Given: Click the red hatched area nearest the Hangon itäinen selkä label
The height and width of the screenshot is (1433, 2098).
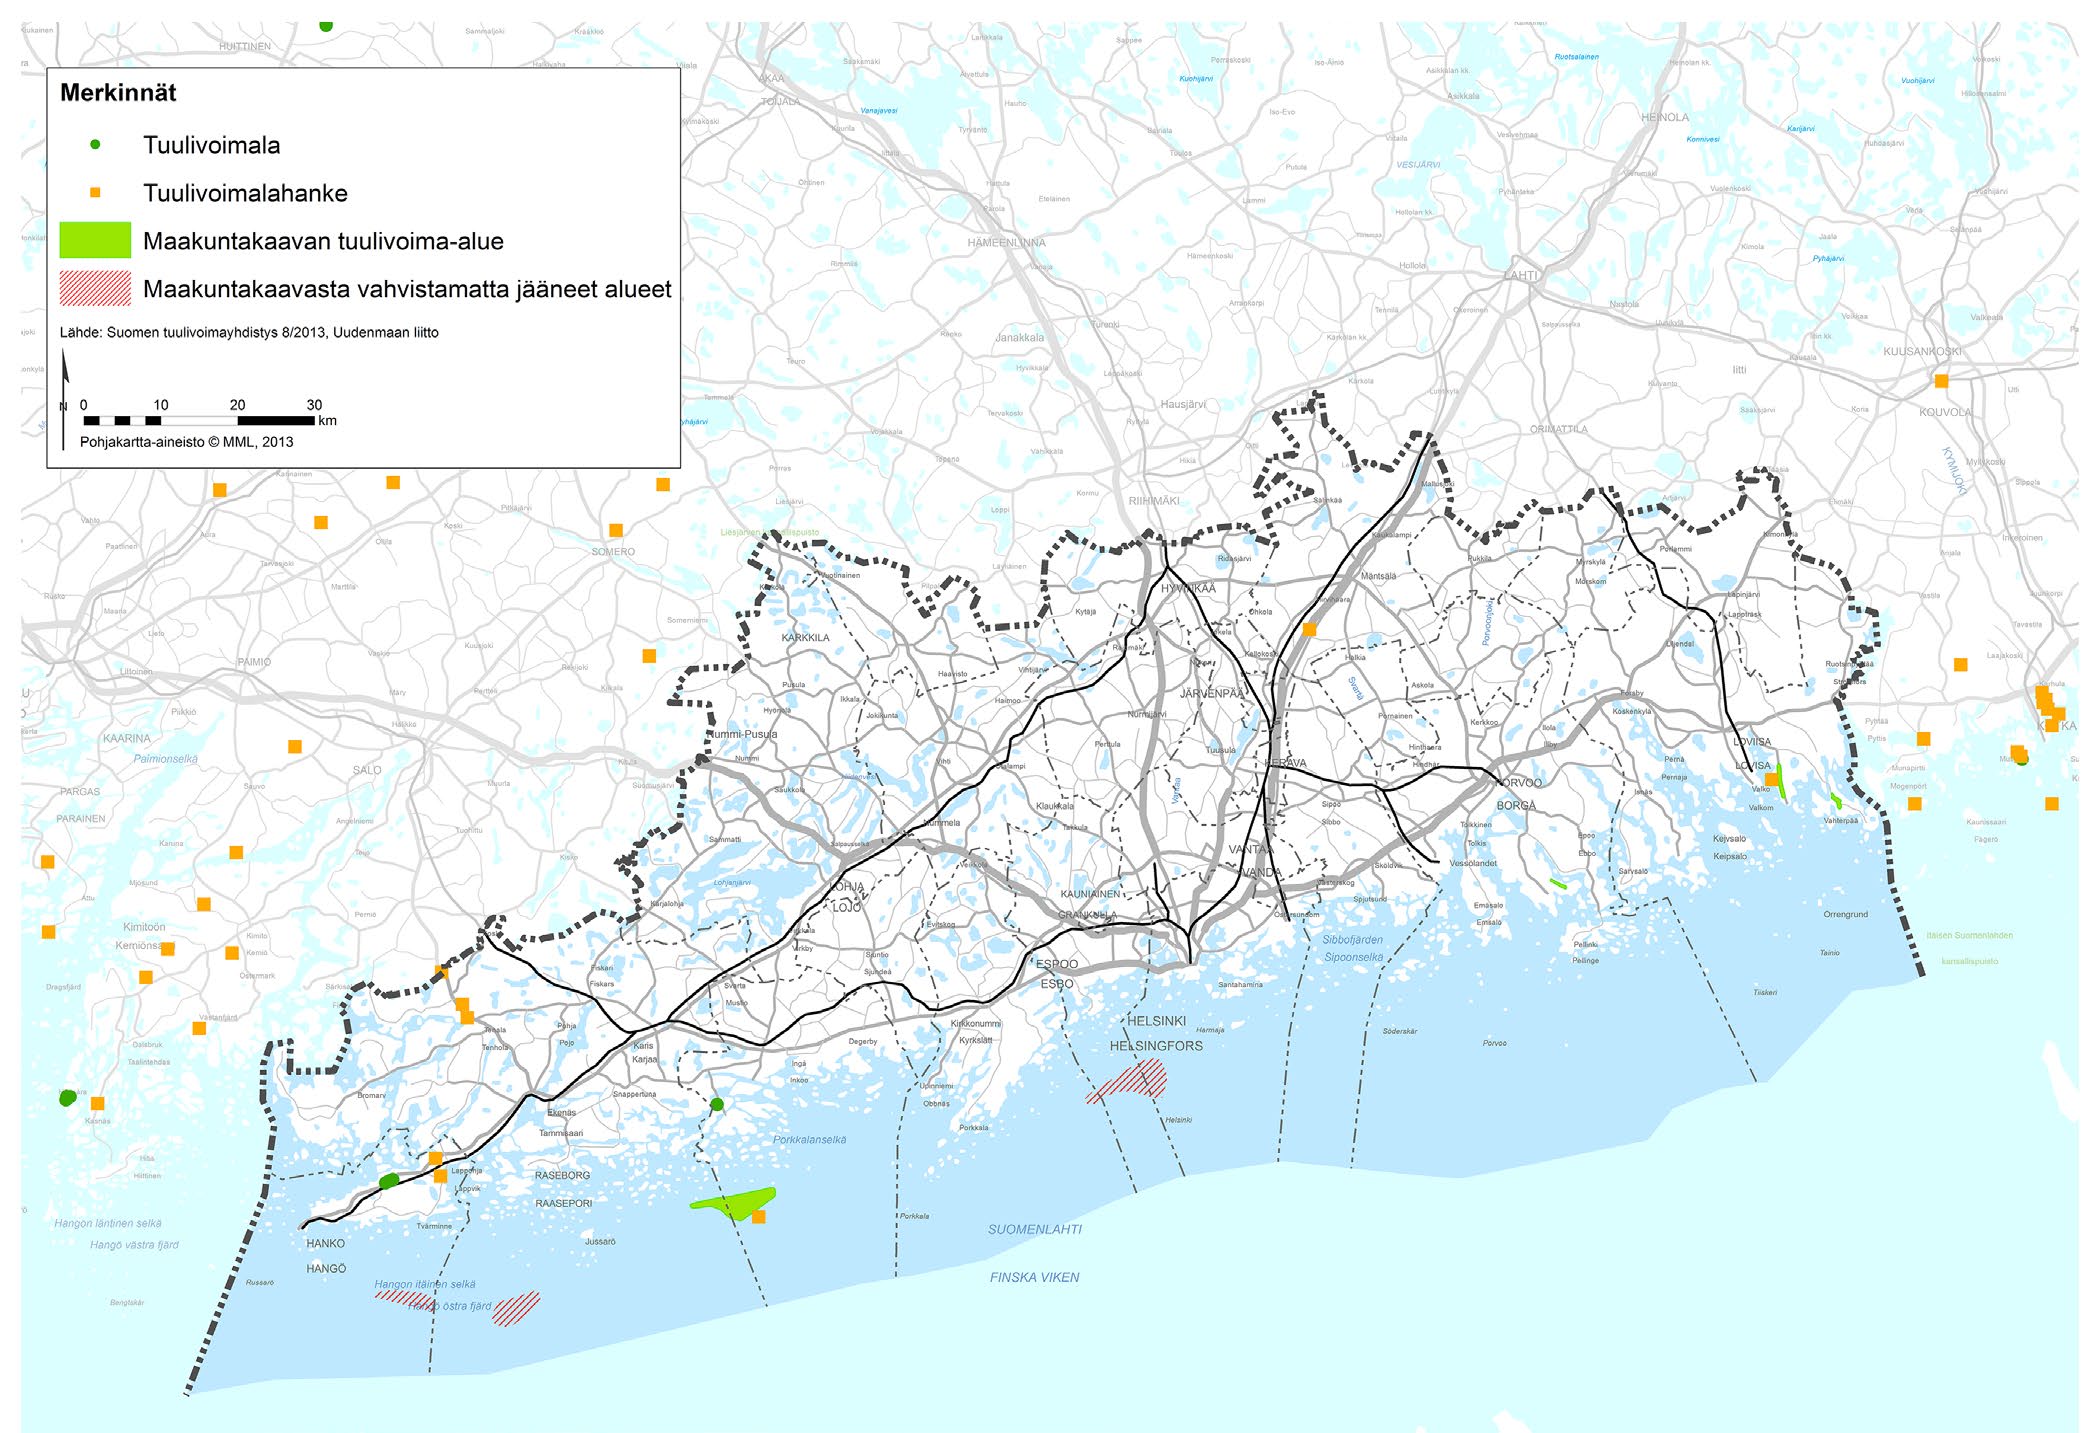Looking at the screenshot, I should (x=404, y=1298).
